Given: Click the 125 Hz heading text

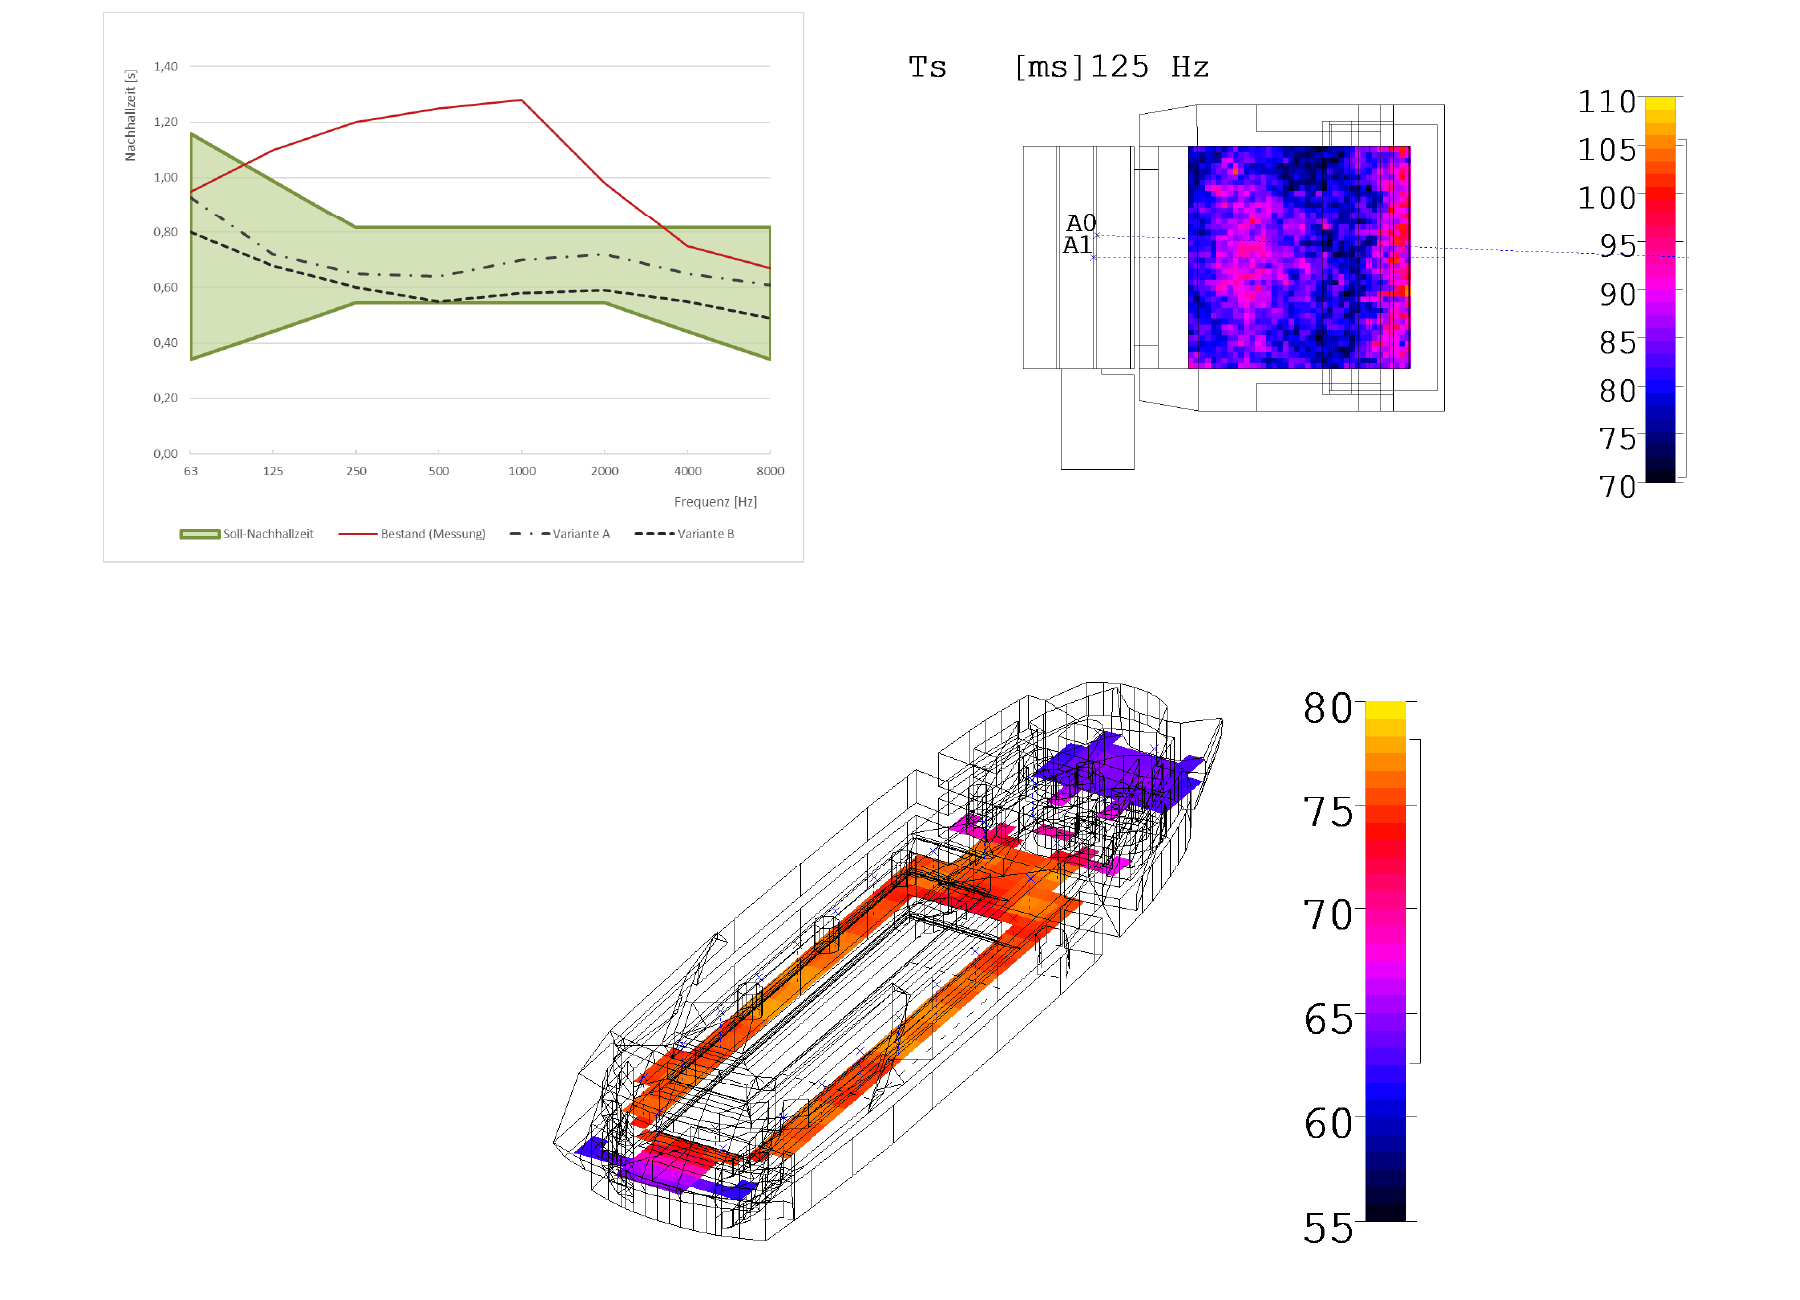Looking at the screenshot, I should pos(1149,68).
